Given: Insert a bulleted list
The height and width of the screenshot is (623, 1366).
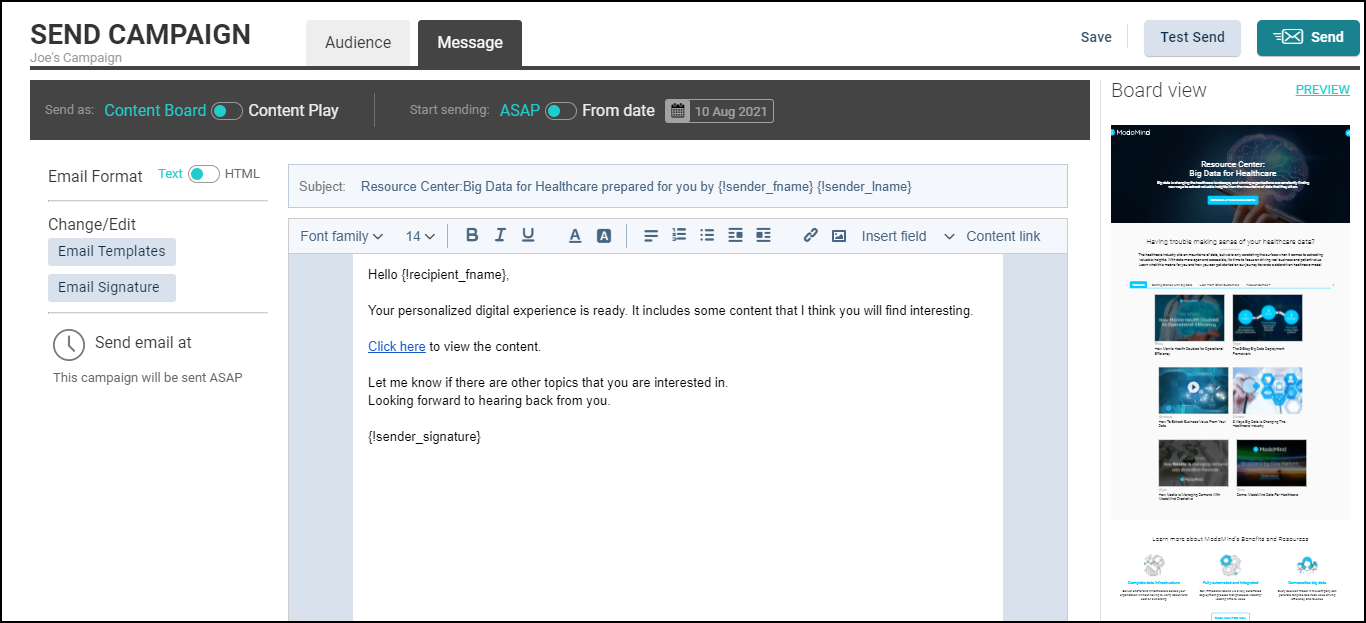Looking at the screenshot, I should (707, 236).
